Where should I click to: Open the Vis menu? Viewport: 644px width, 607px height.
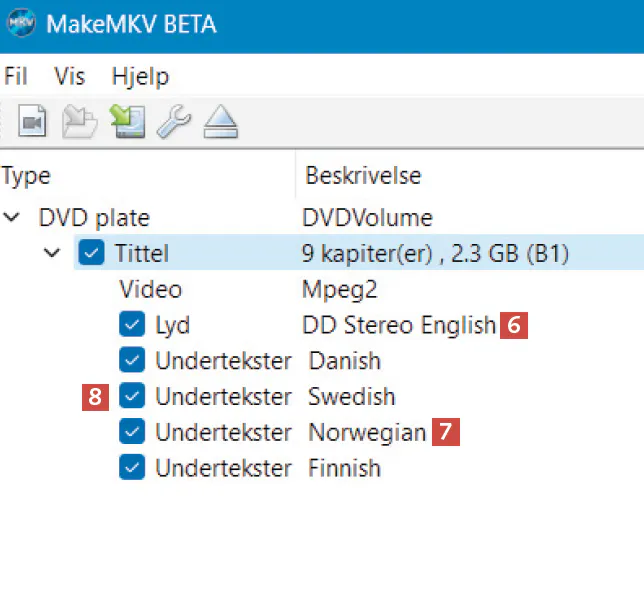point(70,77)
